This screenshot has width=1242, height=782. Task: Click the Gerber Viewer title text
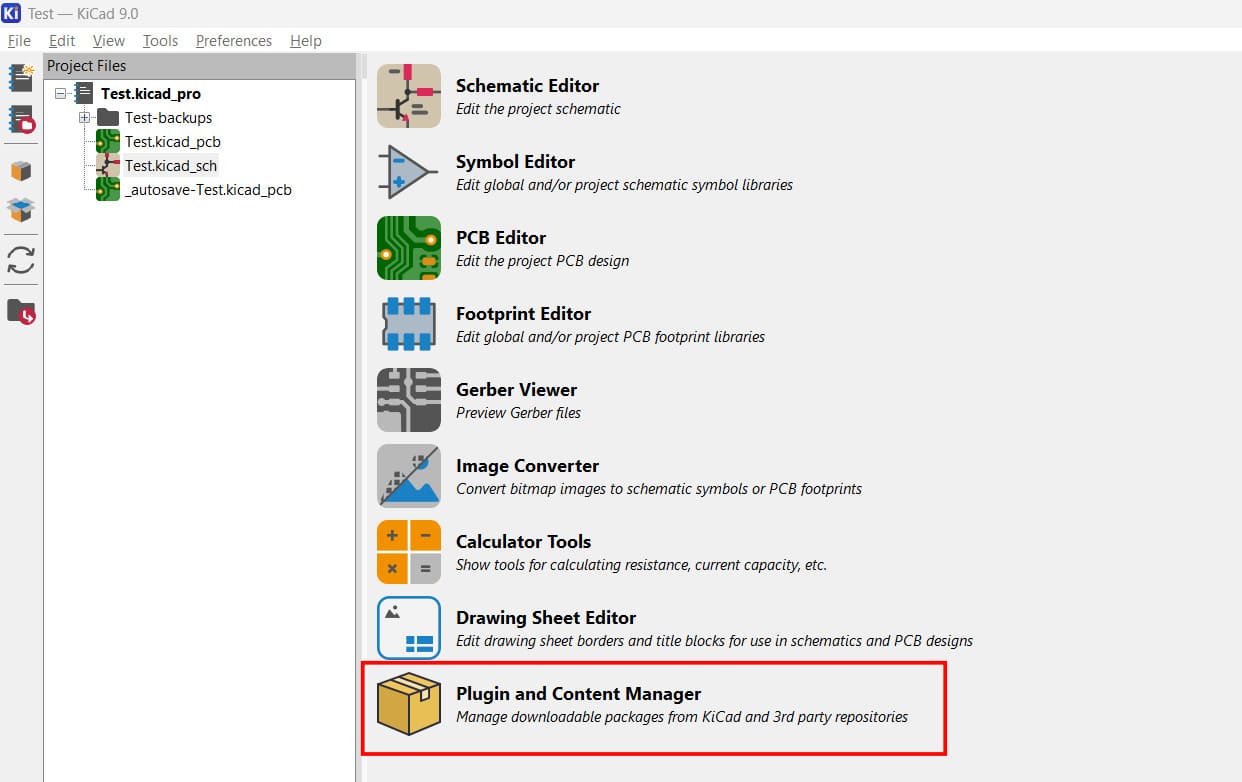(516, 390)
